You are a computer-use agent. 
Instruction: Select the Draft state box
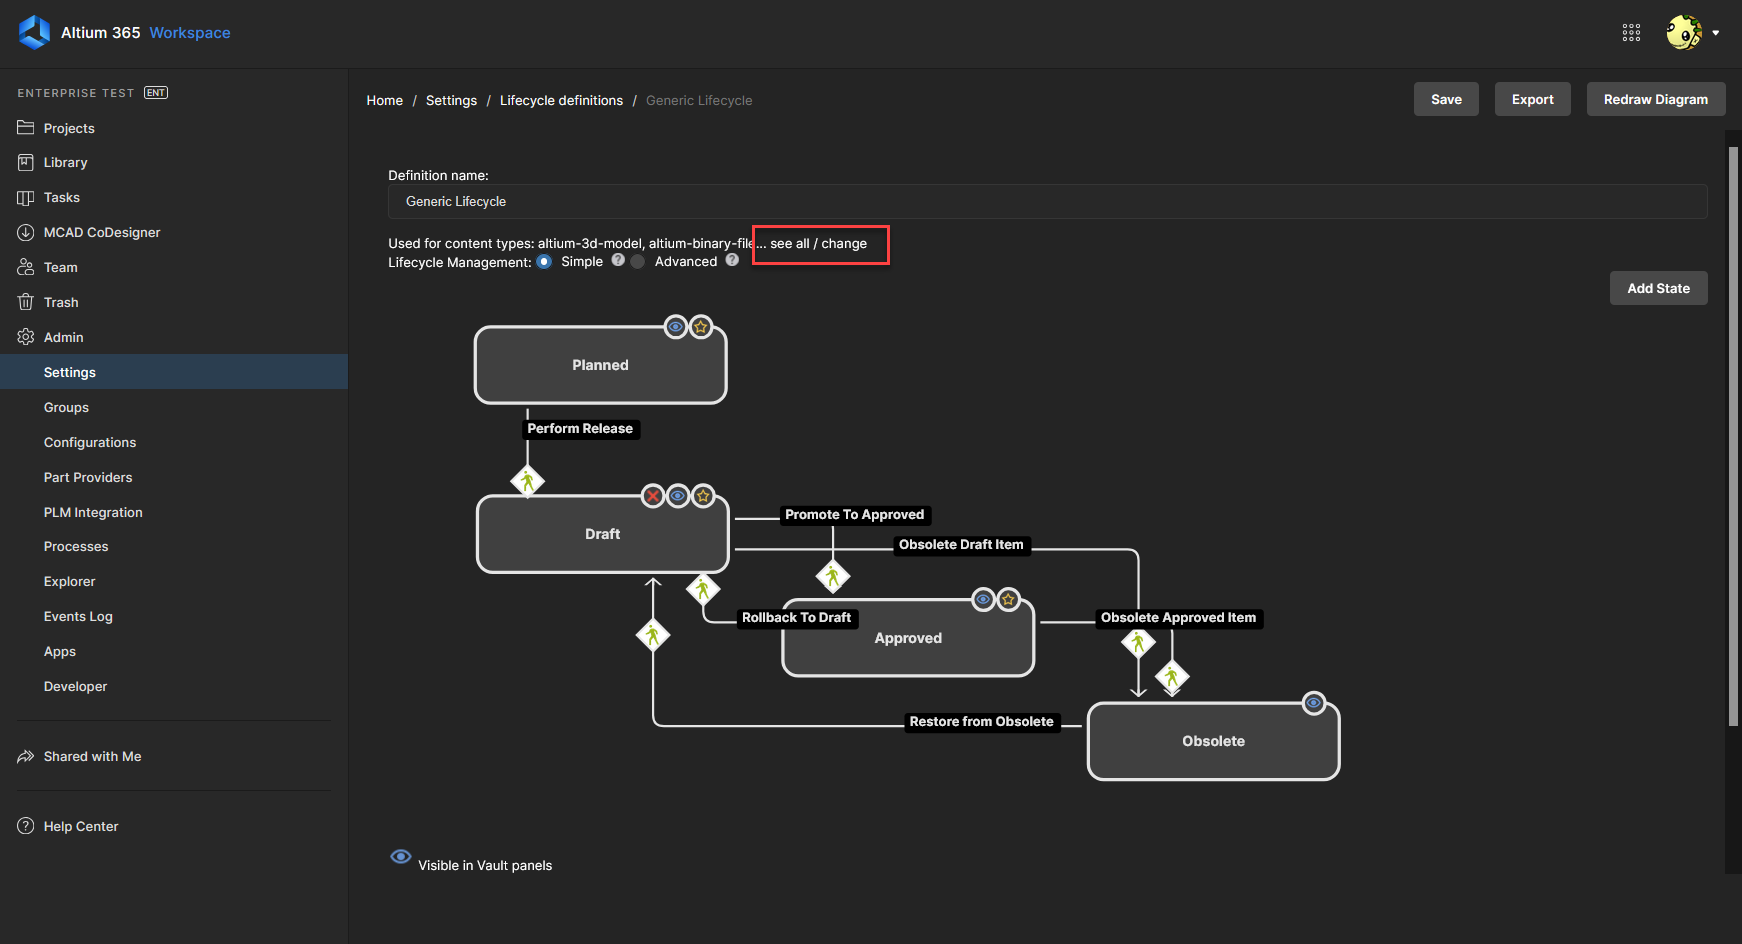(x=602, y=534)
